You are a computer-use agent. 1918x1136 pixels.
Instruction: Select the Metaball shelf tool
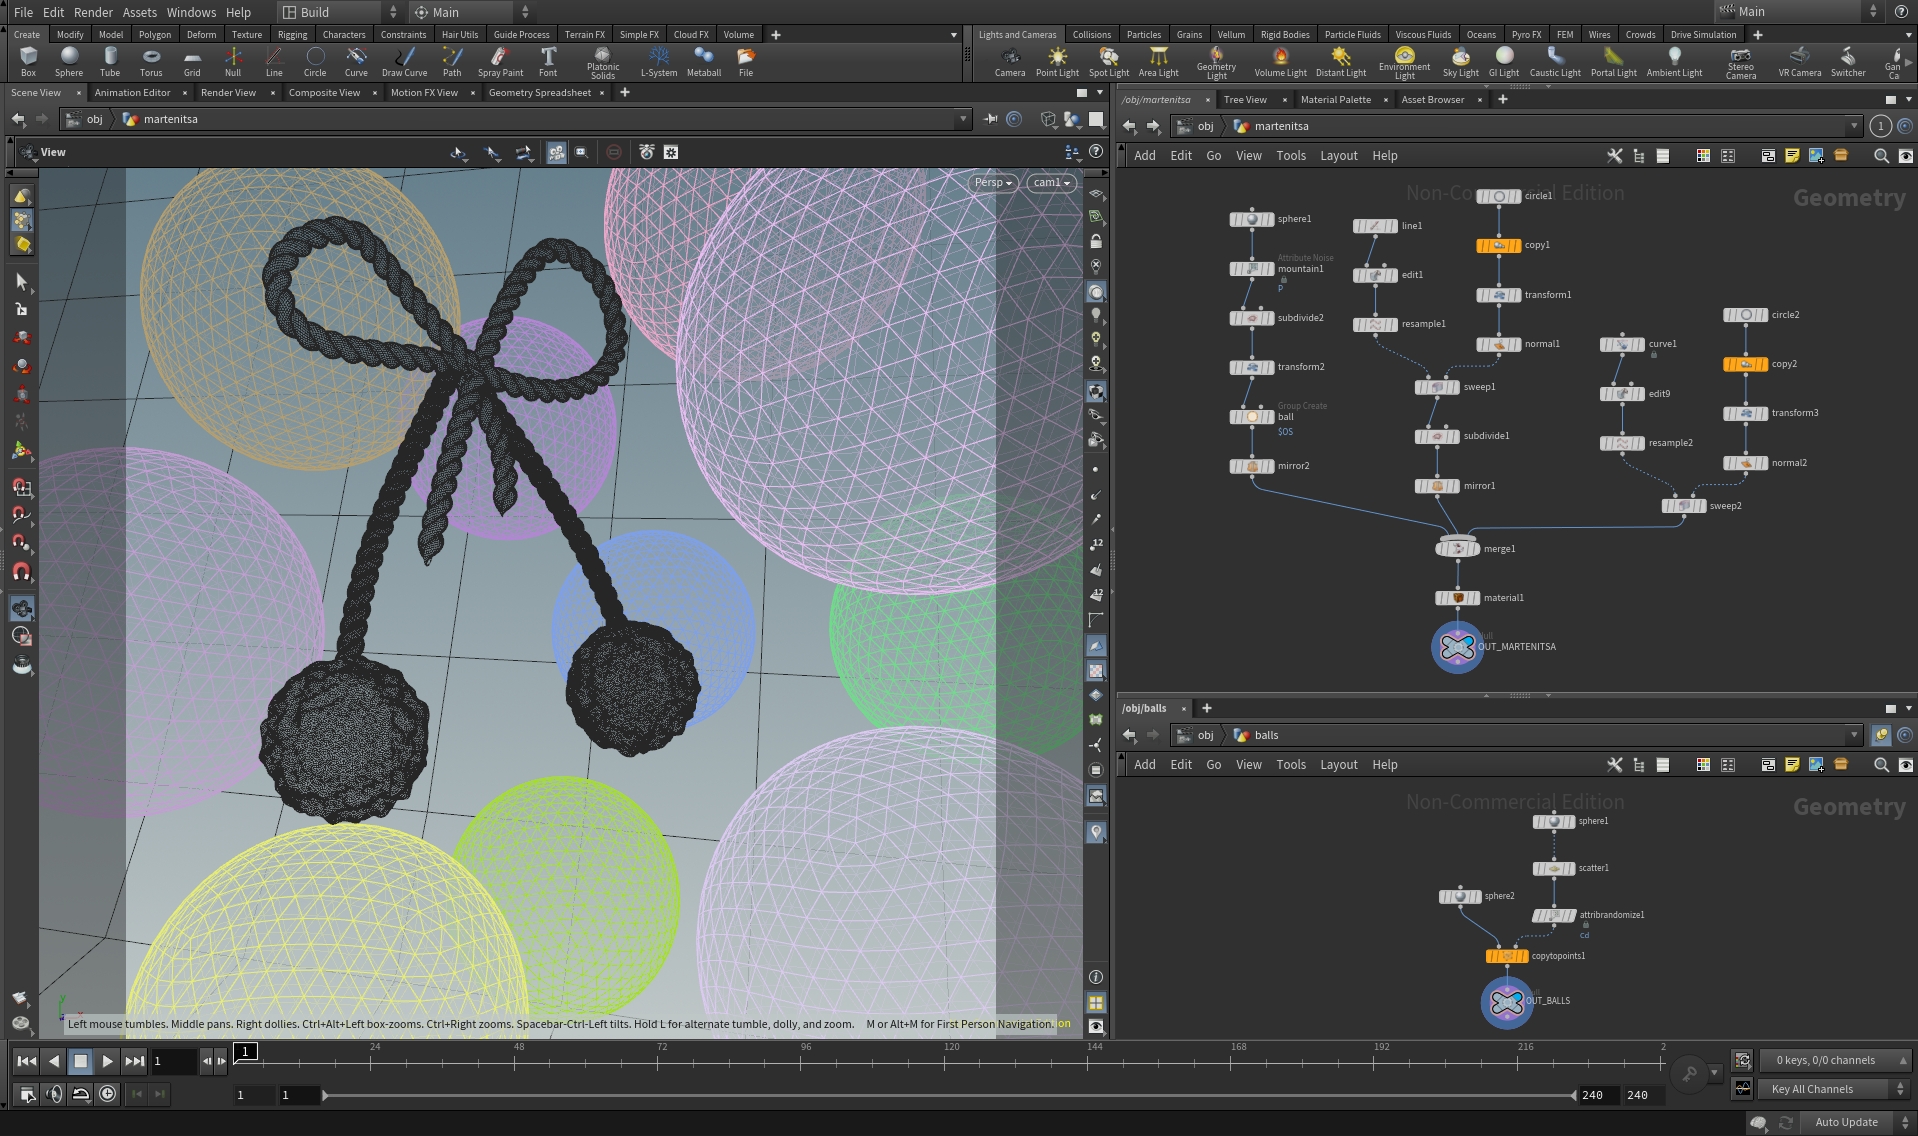[x=704, y=62]
